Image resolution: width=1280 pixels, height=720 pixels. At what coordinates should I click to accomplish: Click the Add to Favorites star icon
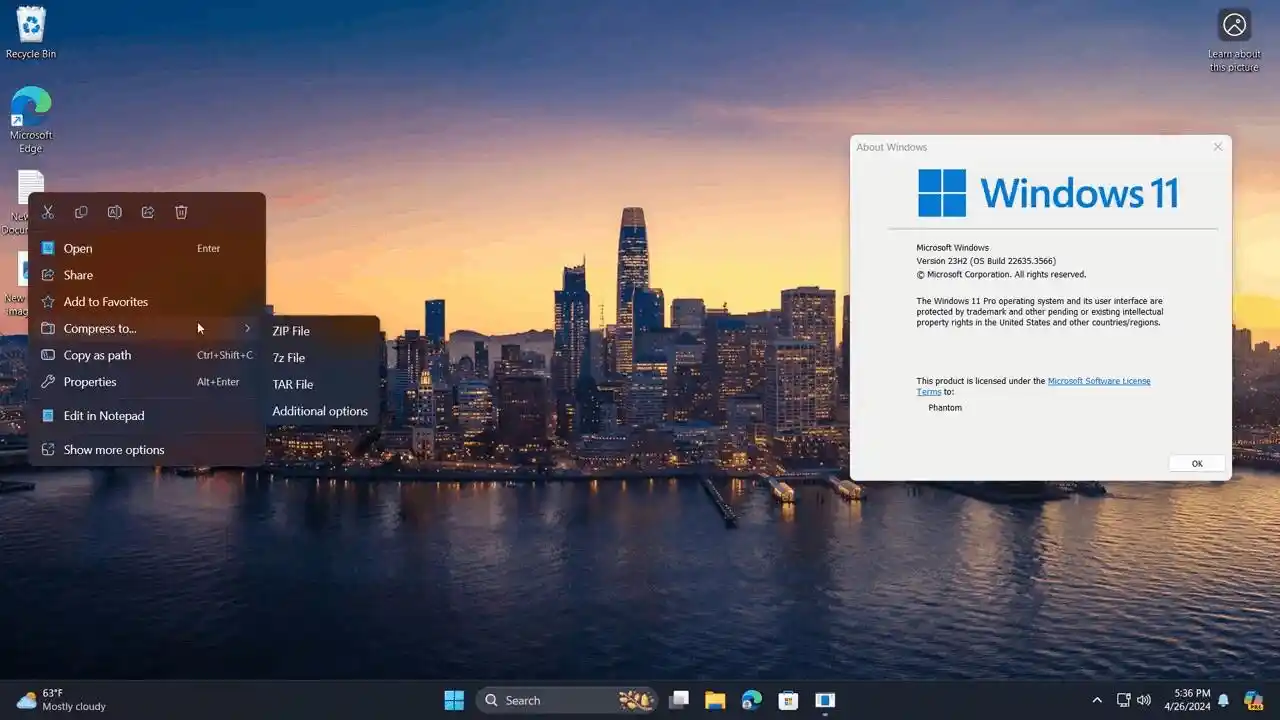(x=47, y=302)
